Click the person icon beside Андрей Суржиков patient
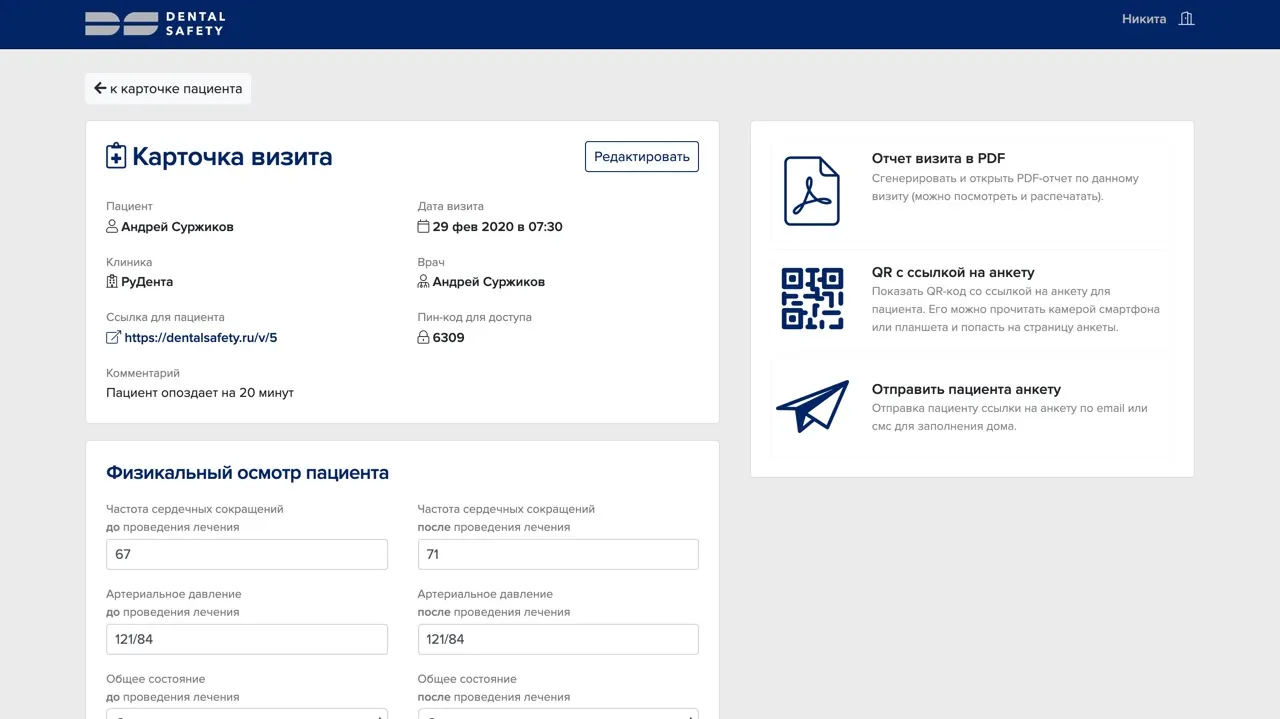 coord(113,227)
